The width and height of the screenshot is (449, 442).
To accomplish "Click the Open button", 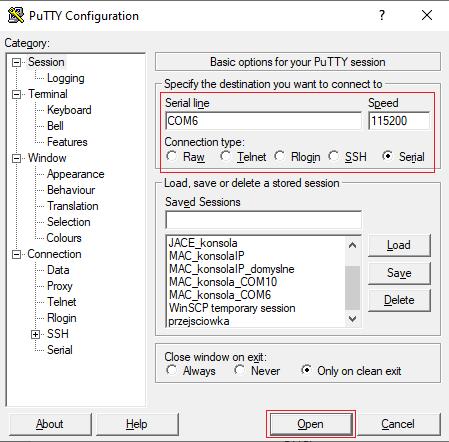I will click(311, 424).
